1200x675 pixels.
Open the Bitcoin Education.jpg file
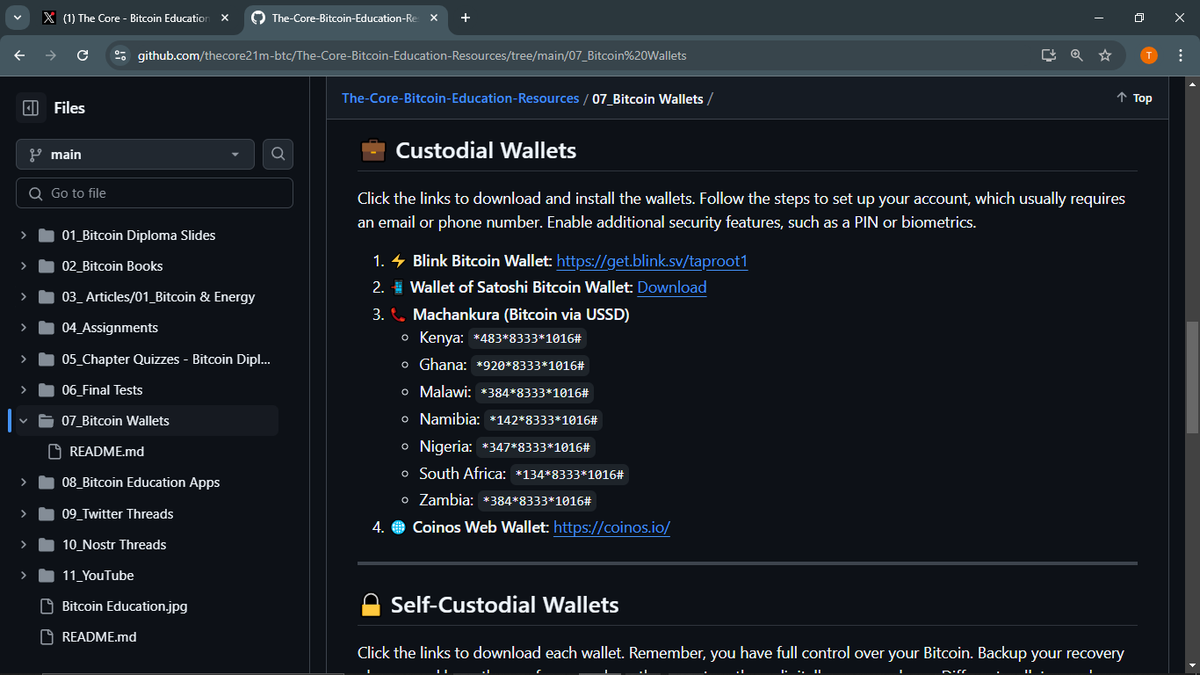125,606
